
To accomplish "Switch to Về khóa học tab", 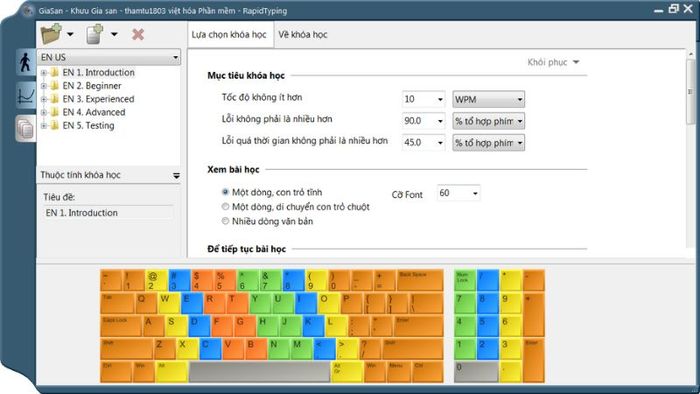I will click(303, 34).
